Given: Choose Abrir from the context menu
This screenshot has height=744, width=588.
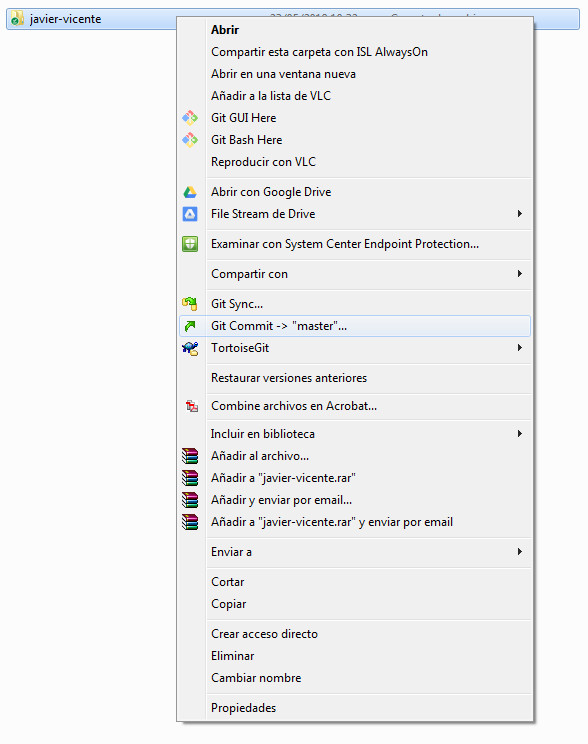Looking at the screenshot, I should point(355,30).
